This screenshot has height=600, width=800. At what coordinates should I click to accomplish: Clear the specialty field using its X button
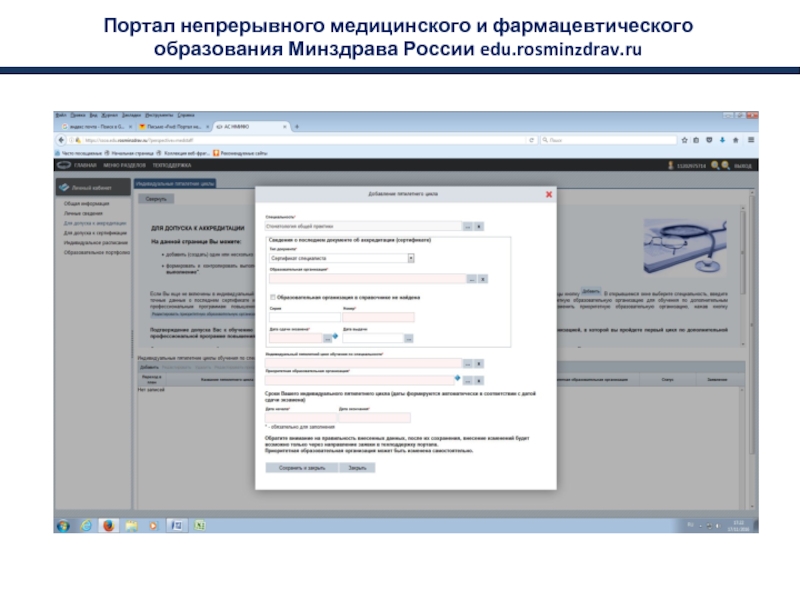tap(479, 227)
